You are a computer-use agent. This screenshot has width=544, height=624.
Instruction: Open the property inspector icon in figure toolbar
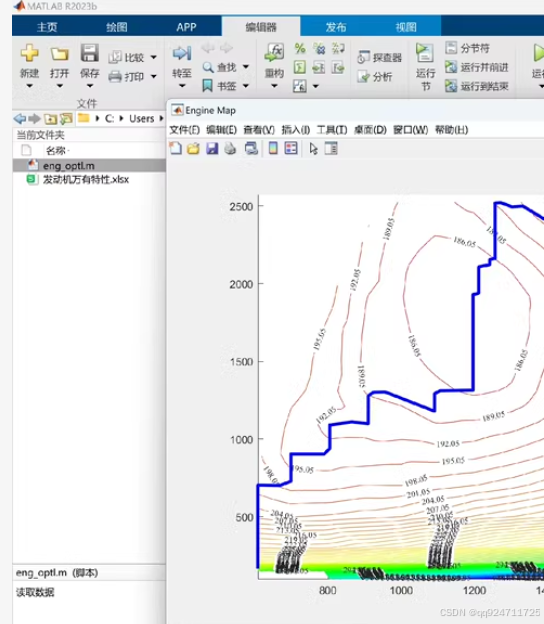pyautogui.click(x=331, y=148)
